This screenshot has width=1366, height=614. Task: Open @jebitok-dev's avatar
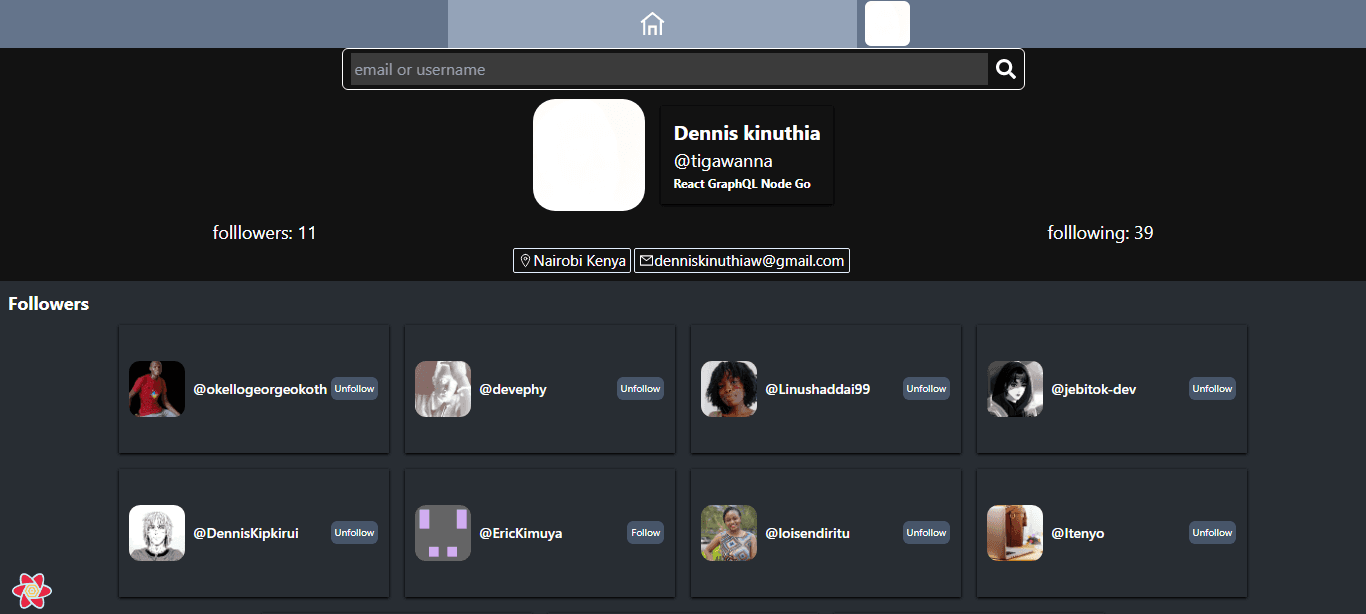tap(1015, 389)
